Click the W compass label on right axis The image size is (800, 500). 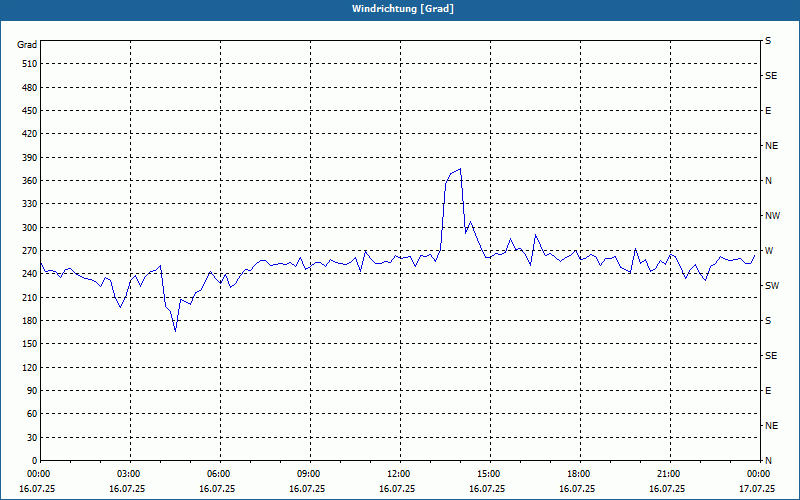[769, 251]
